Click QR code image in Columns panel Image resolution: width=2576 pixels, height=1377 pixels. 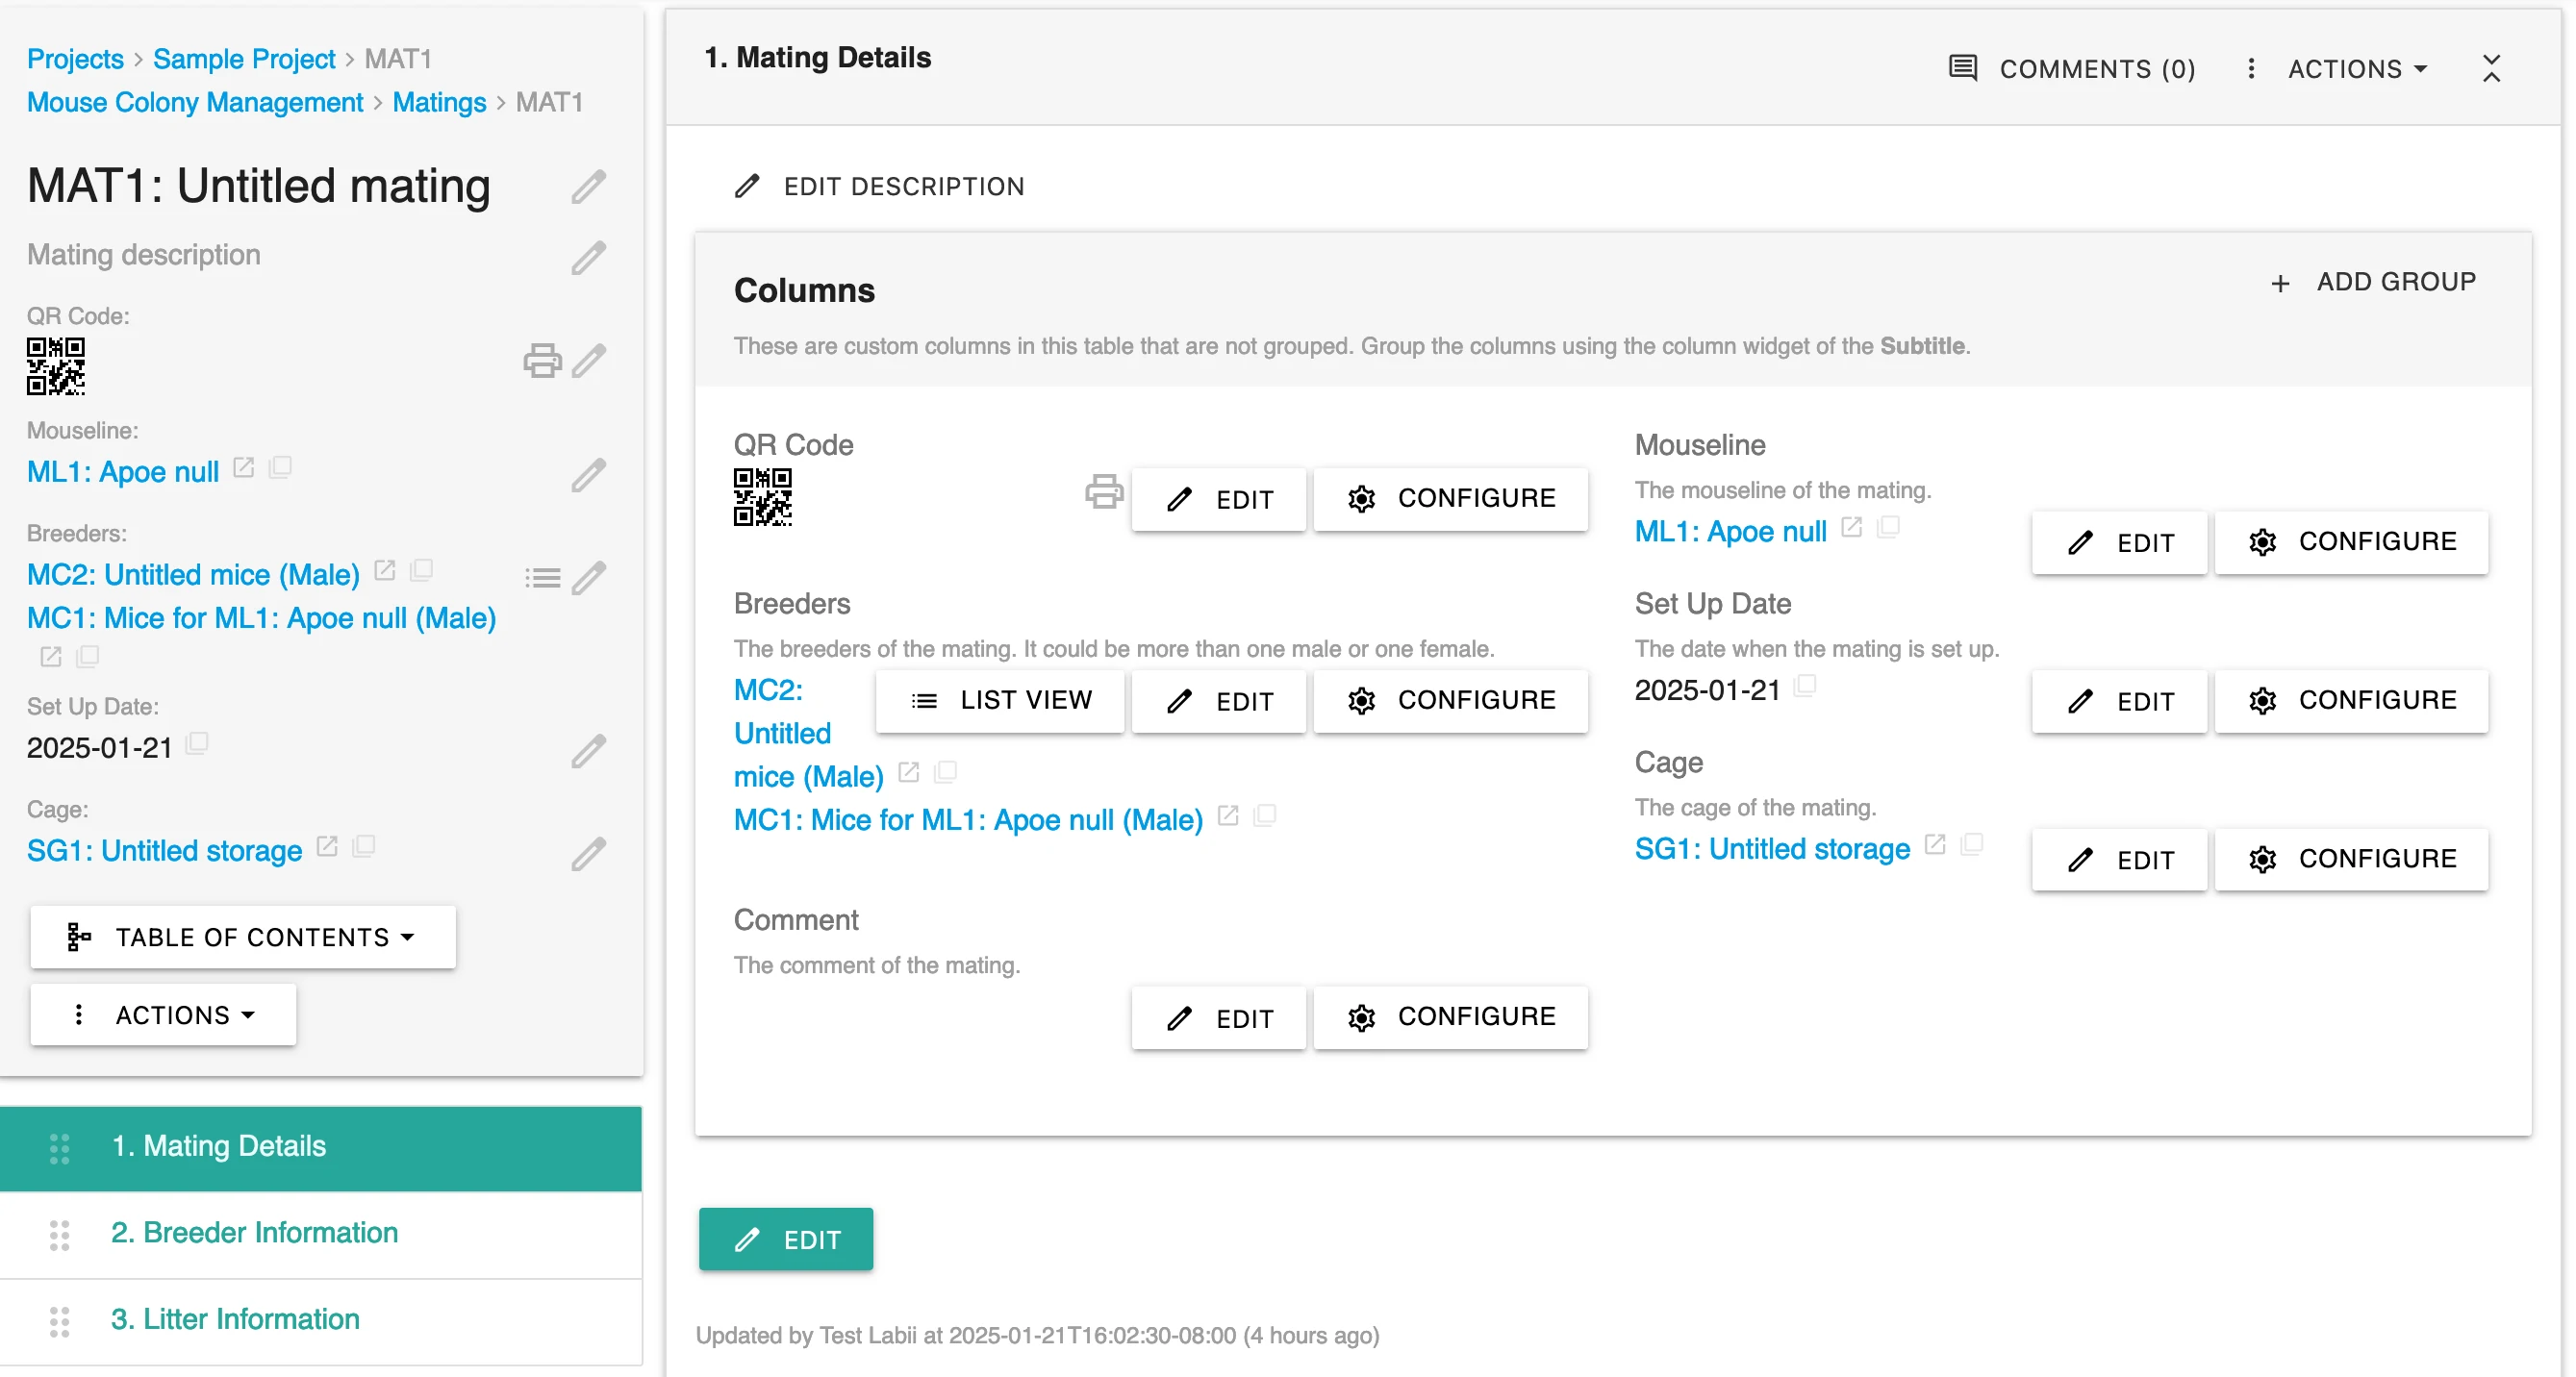(763, 497)
